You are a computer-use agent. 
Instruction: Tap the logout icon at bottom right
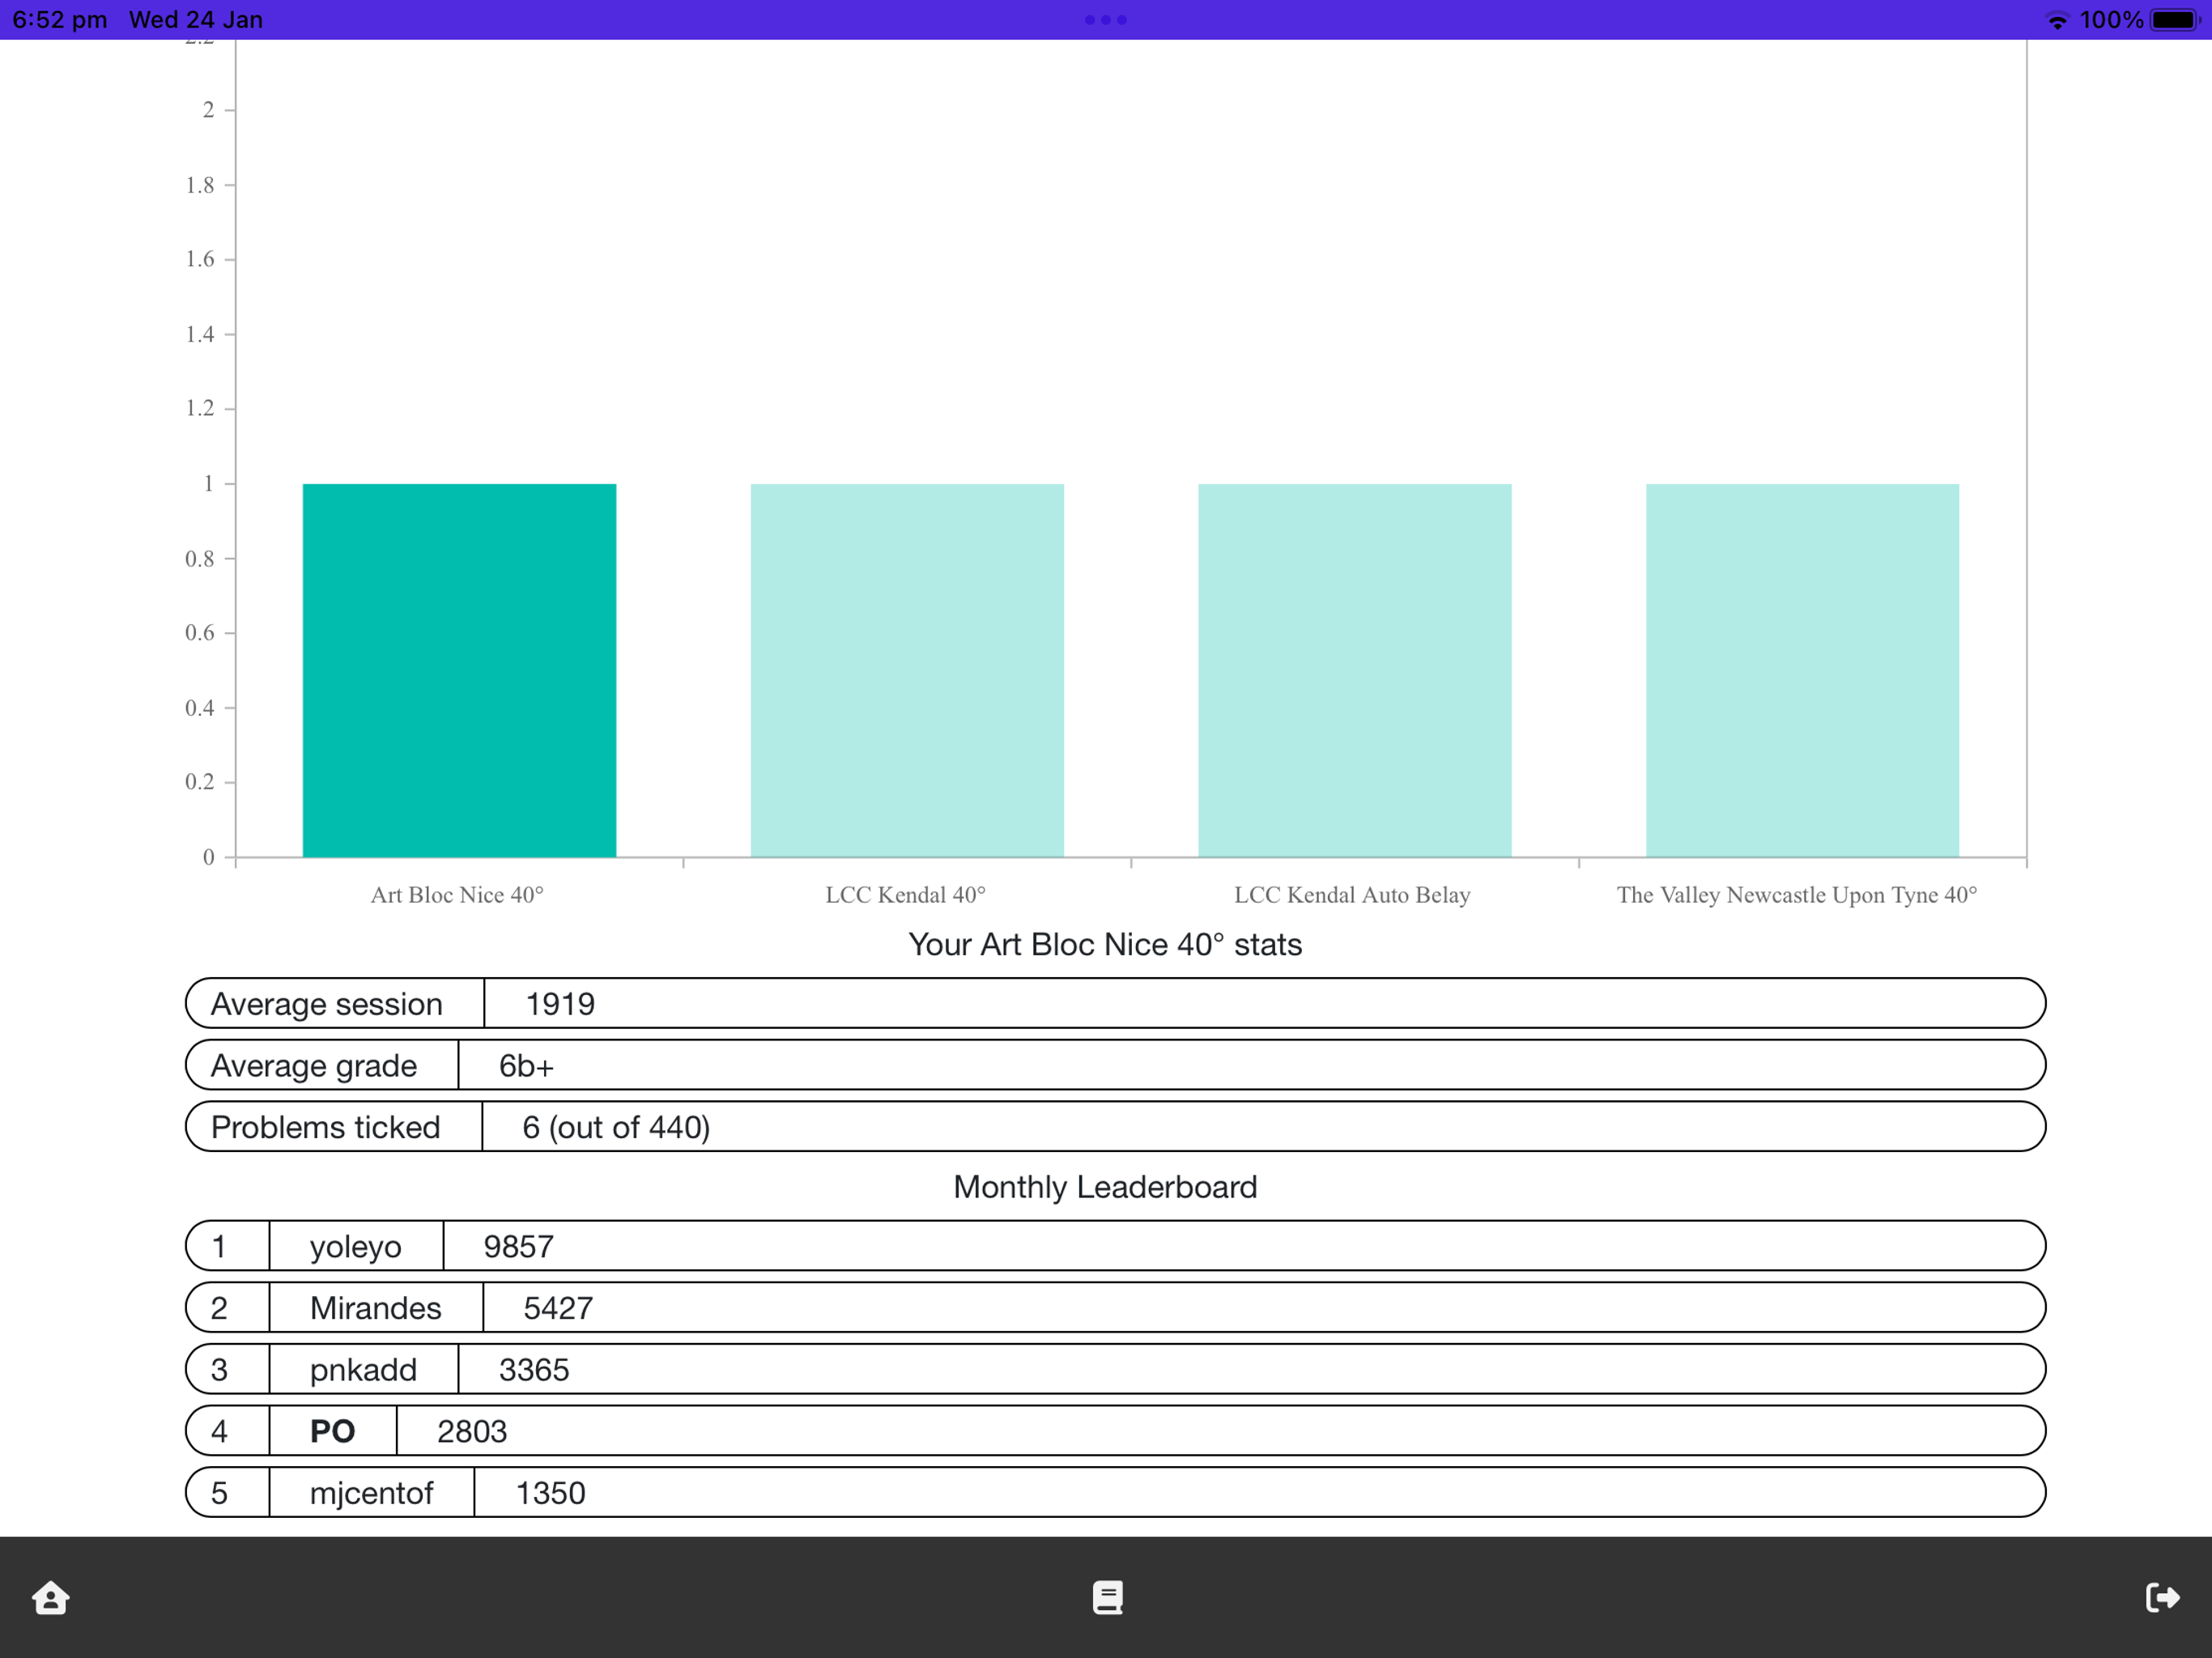2161,1597
